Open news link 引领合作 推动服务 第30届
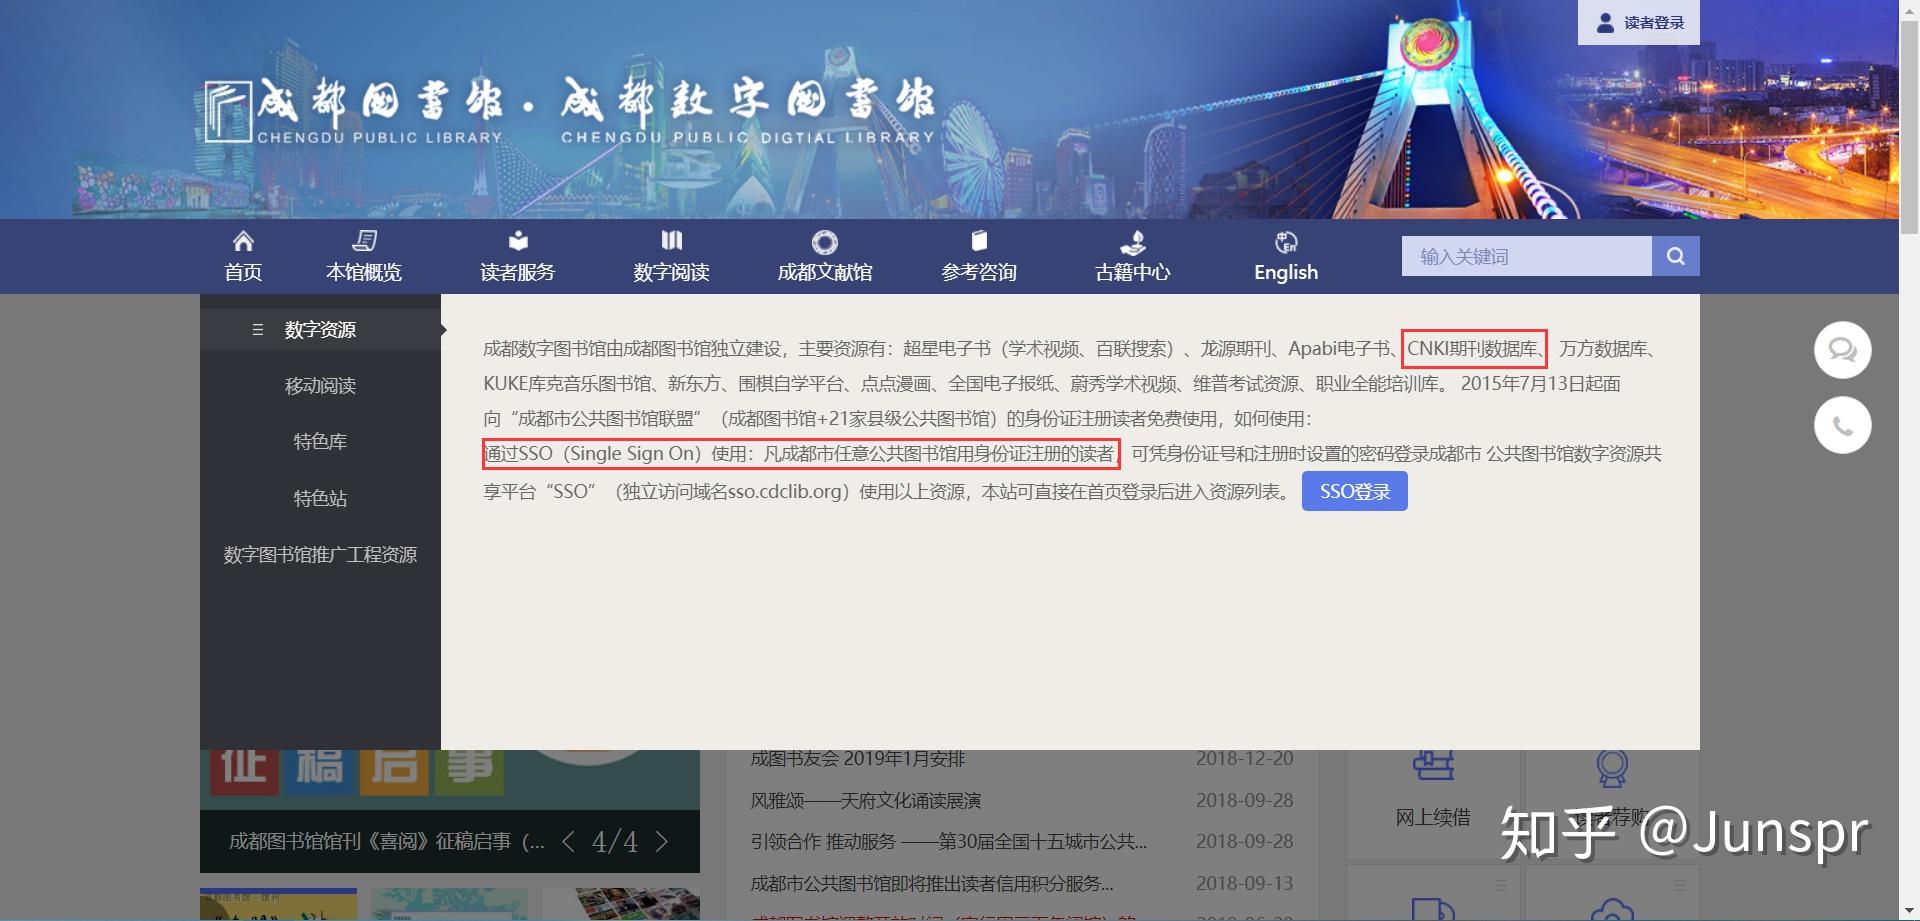Image resolution: width=1920 pixels, height=921 pixels. pos(949,841)
